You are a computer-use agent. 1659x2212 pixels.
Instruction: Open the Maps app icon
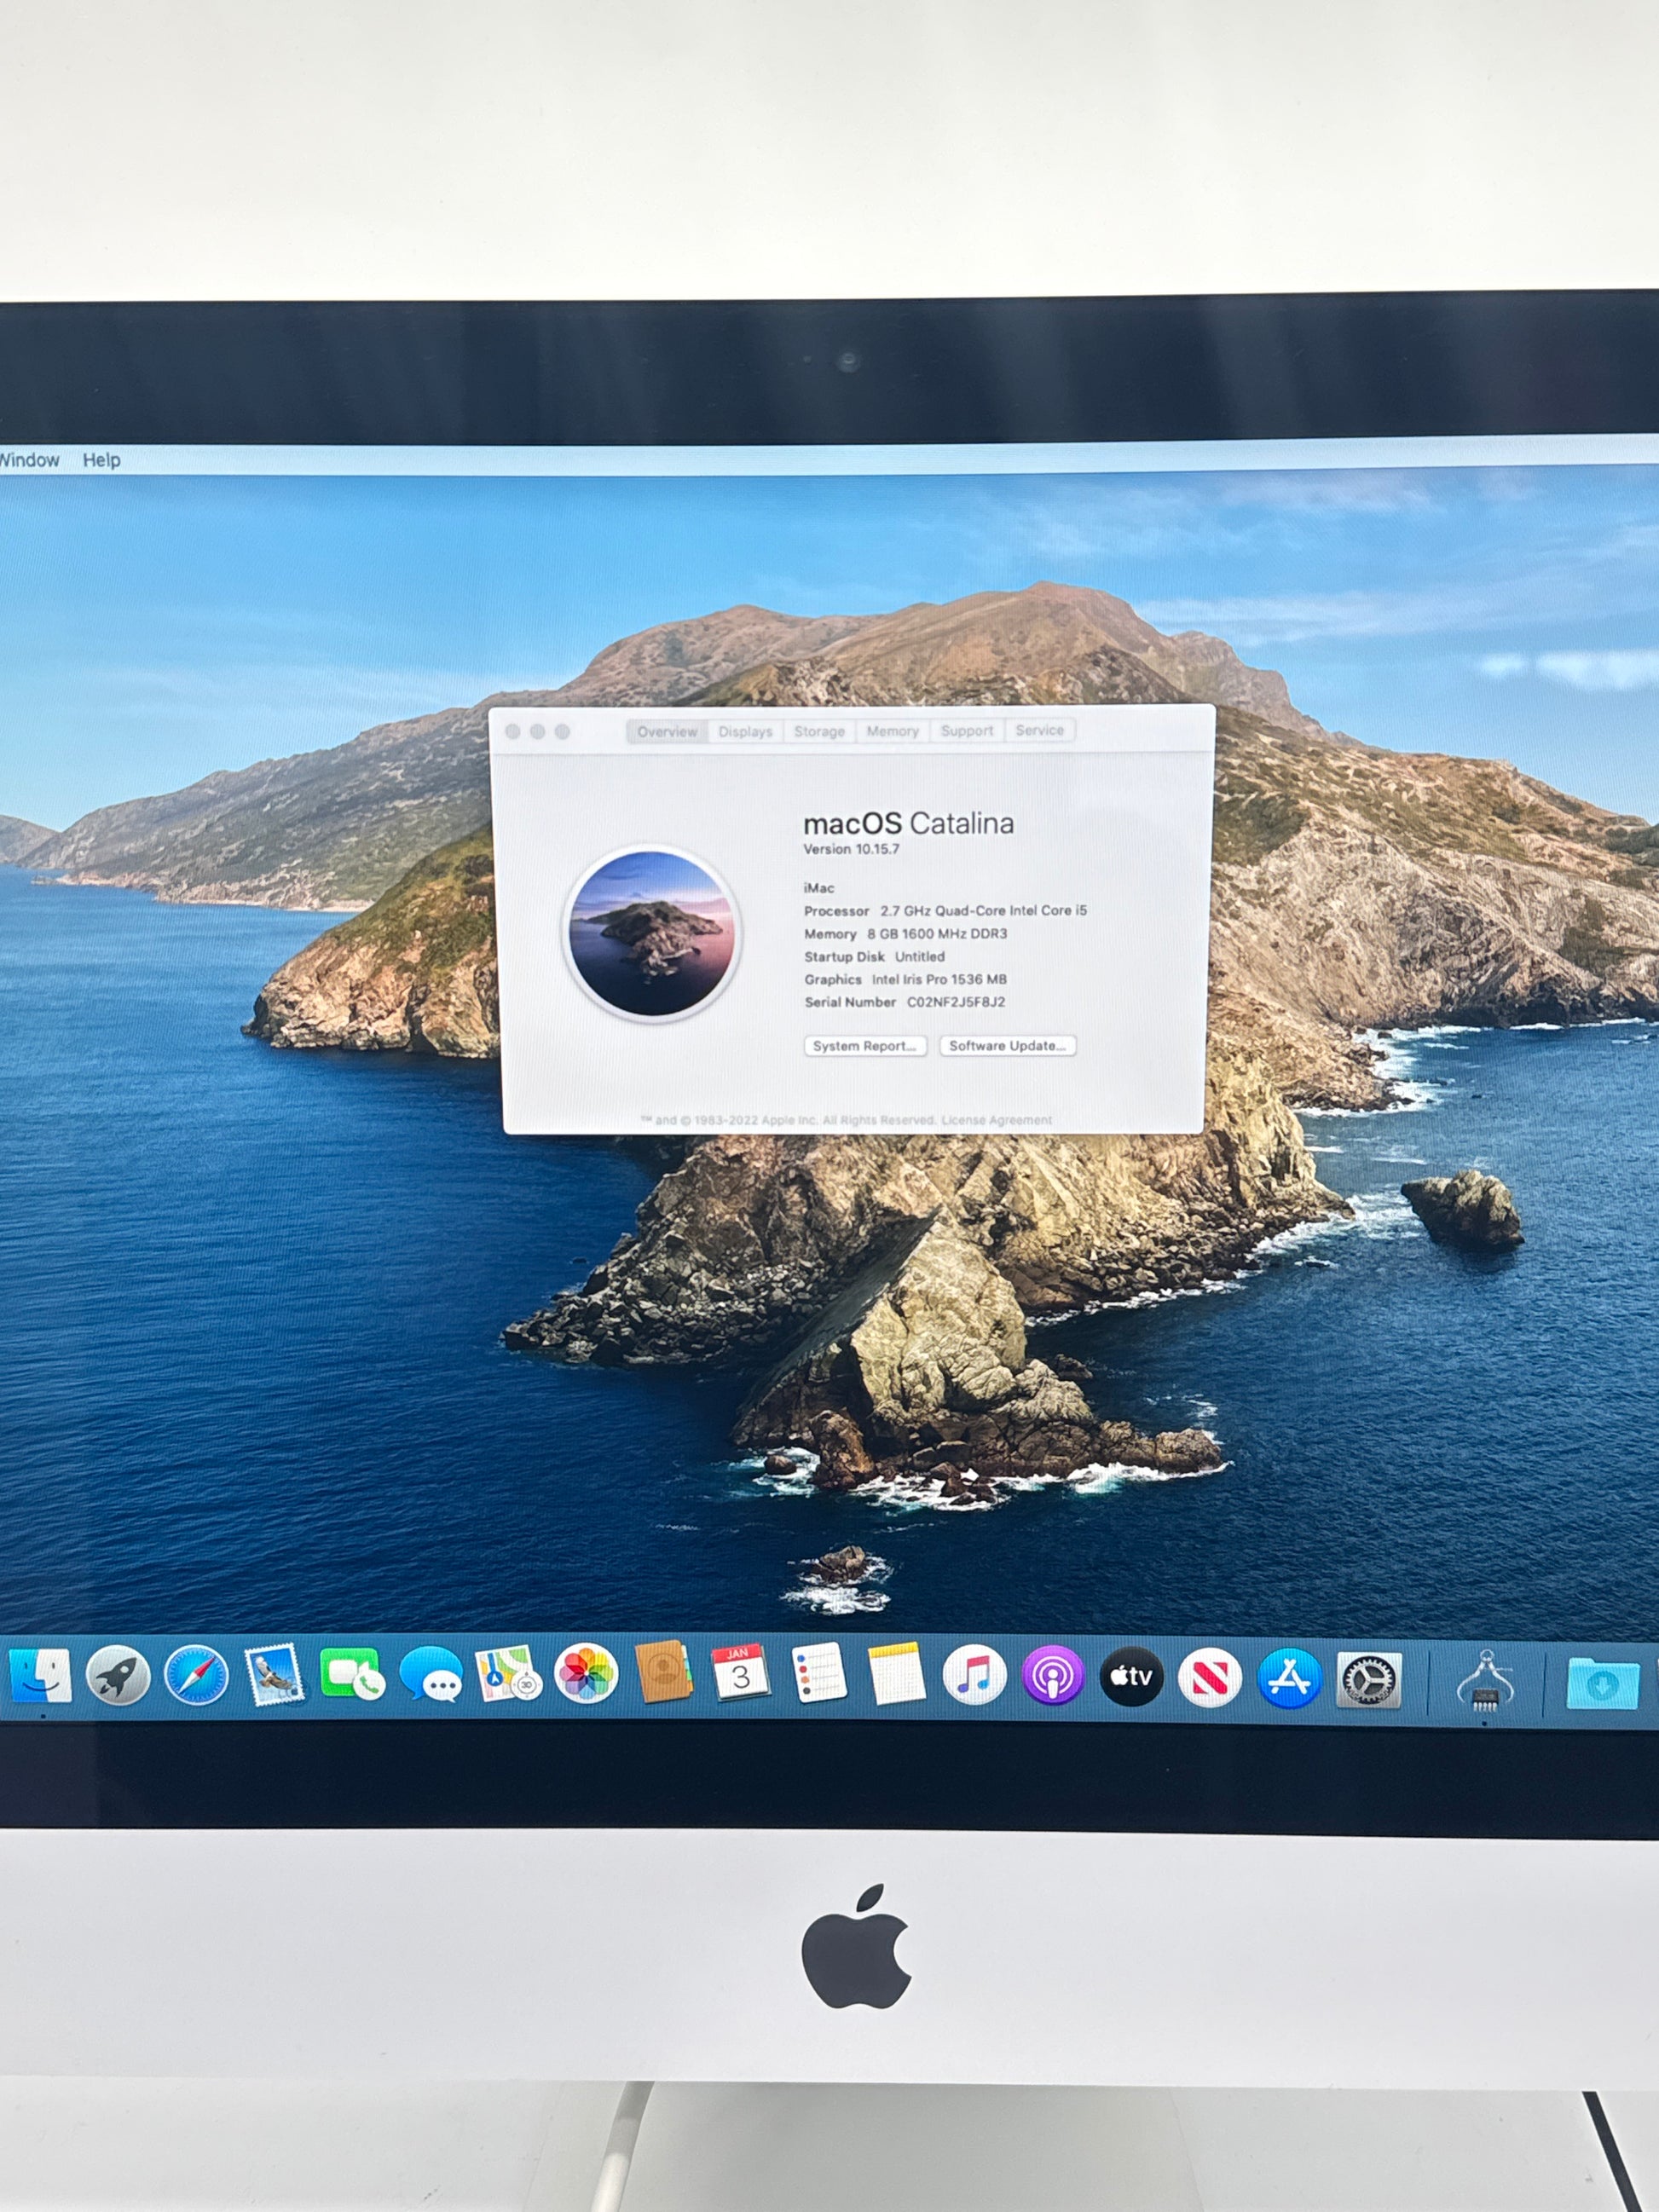click(508, 1675)
